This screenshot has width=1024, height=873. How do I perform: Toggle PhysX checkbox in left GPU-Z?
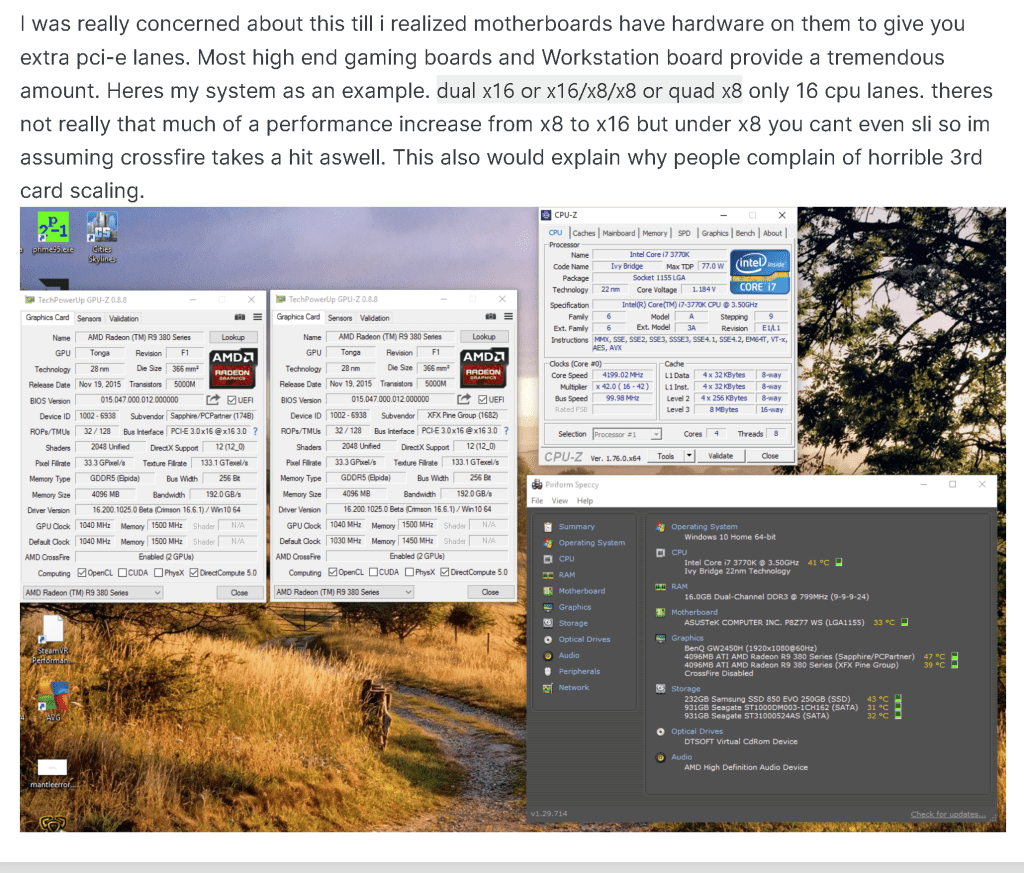pos(158,573)
